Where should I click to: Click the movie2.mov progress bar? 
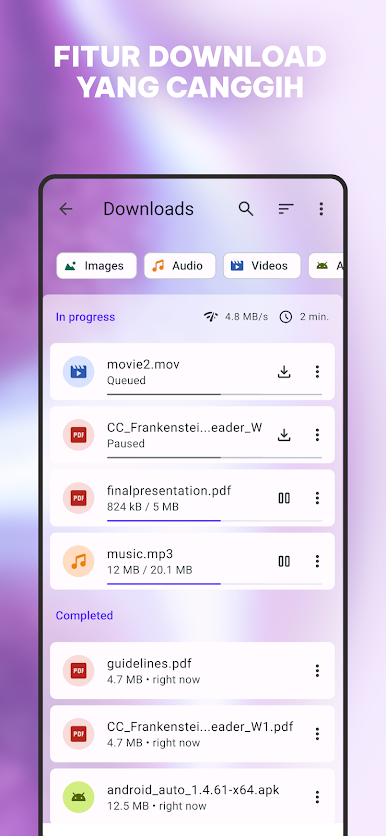pos(214,394)
